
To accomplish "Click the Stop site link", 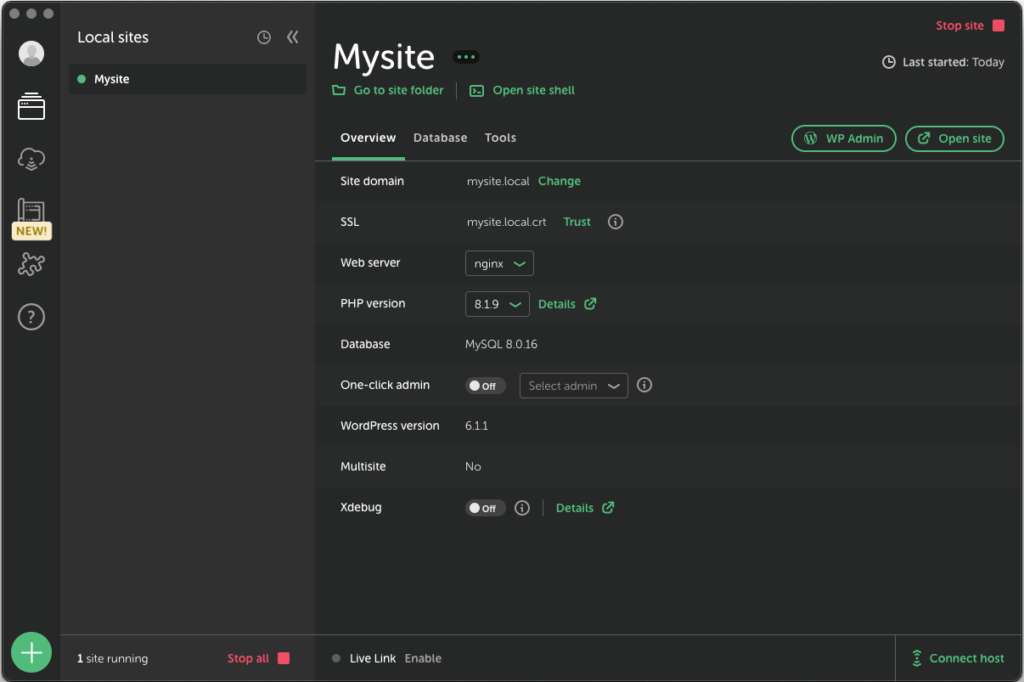I will (x=959, y=25).
